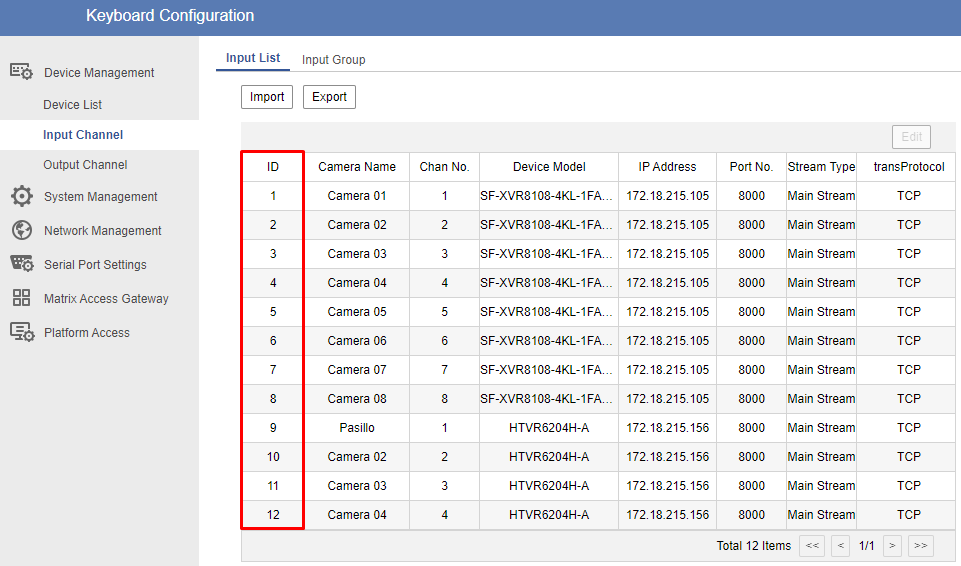Click the Chan No. column header
This screenshot has width=961, height=566.
(444, 167)
